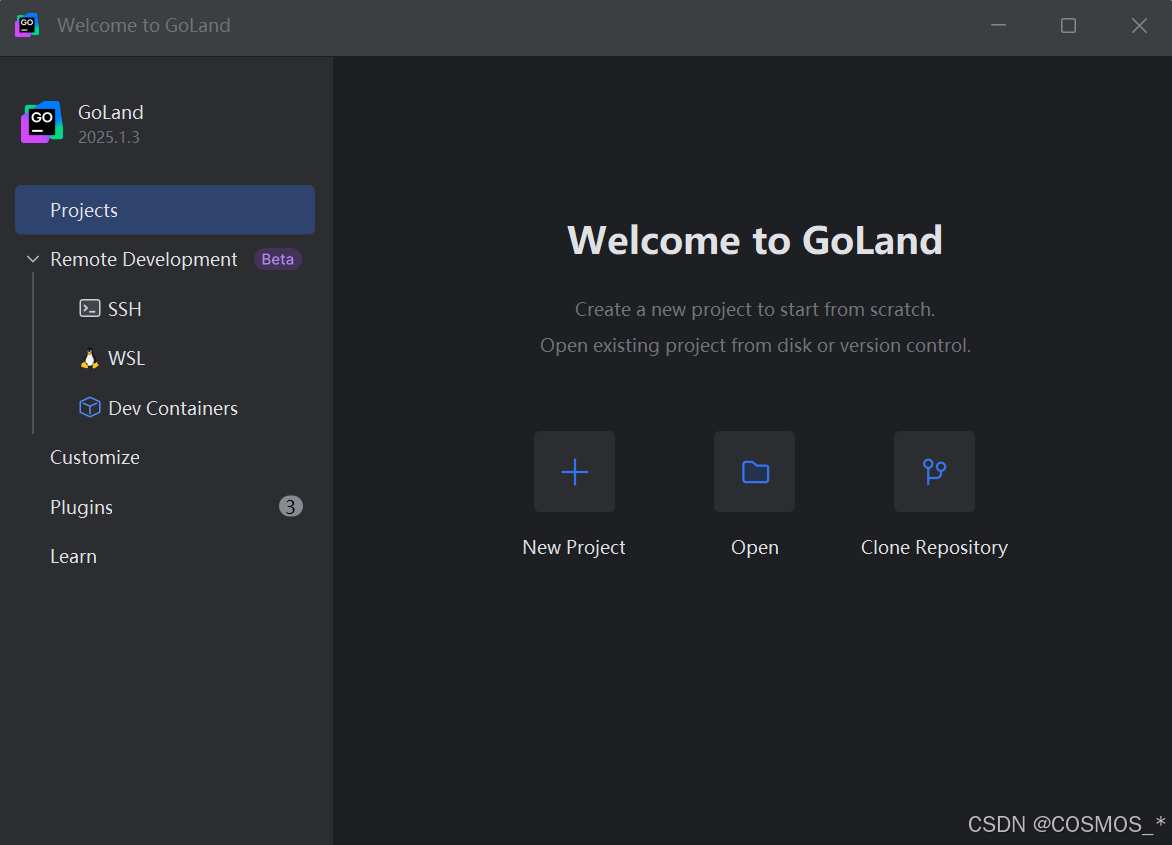Click the GoLand icon in title bar
1172x845 pixels.
pos(27,25)
